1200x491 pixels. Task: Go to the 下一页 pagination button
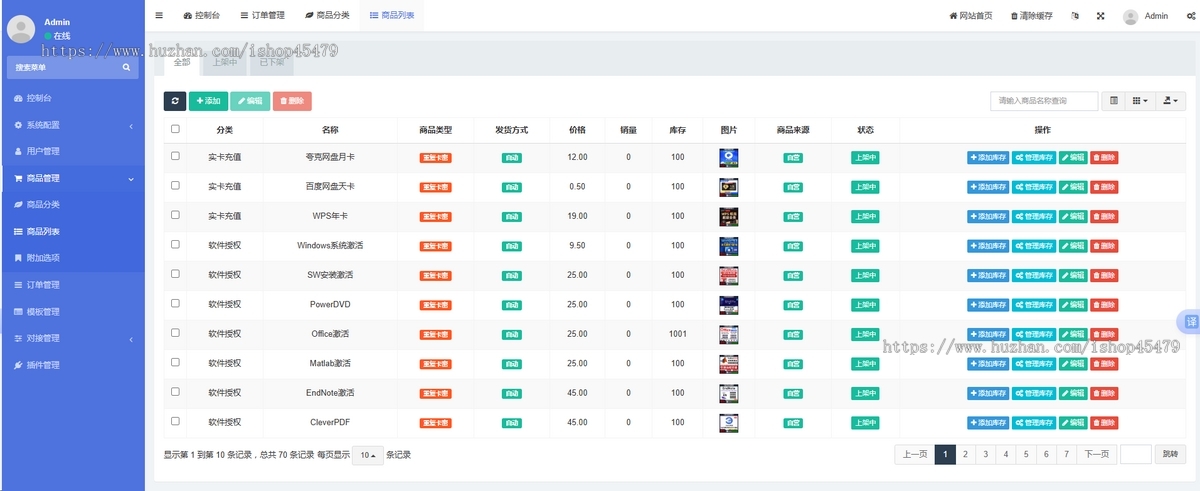(x=1097, y=455)
